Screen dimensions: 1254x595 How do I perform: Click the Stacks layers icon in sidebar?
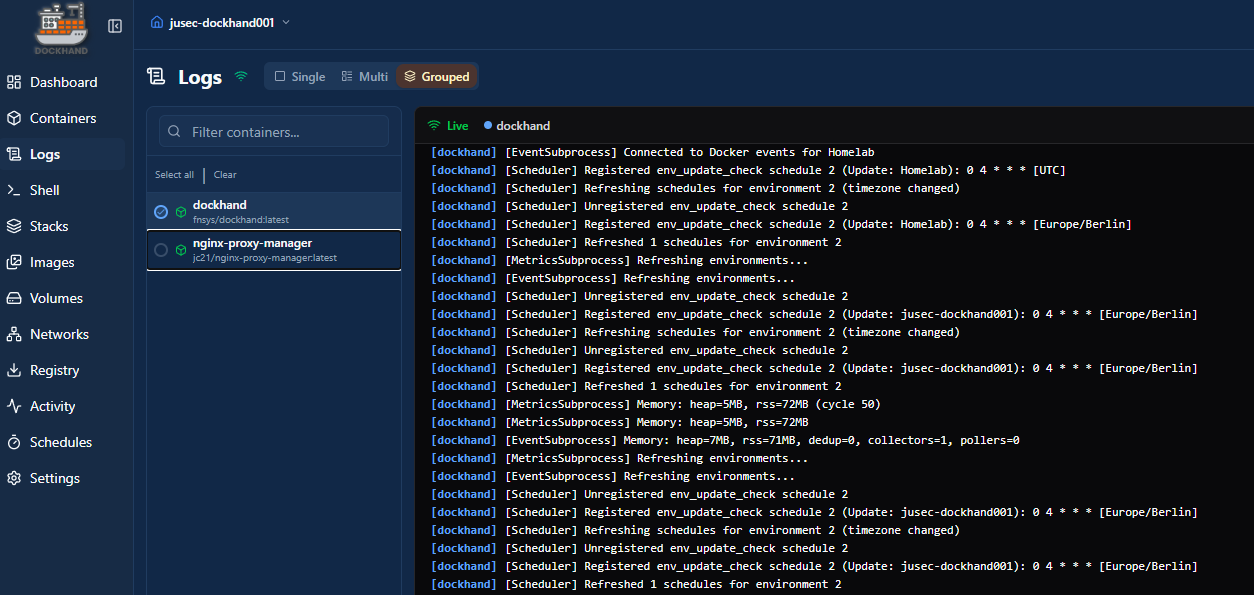tap(14, 226)
